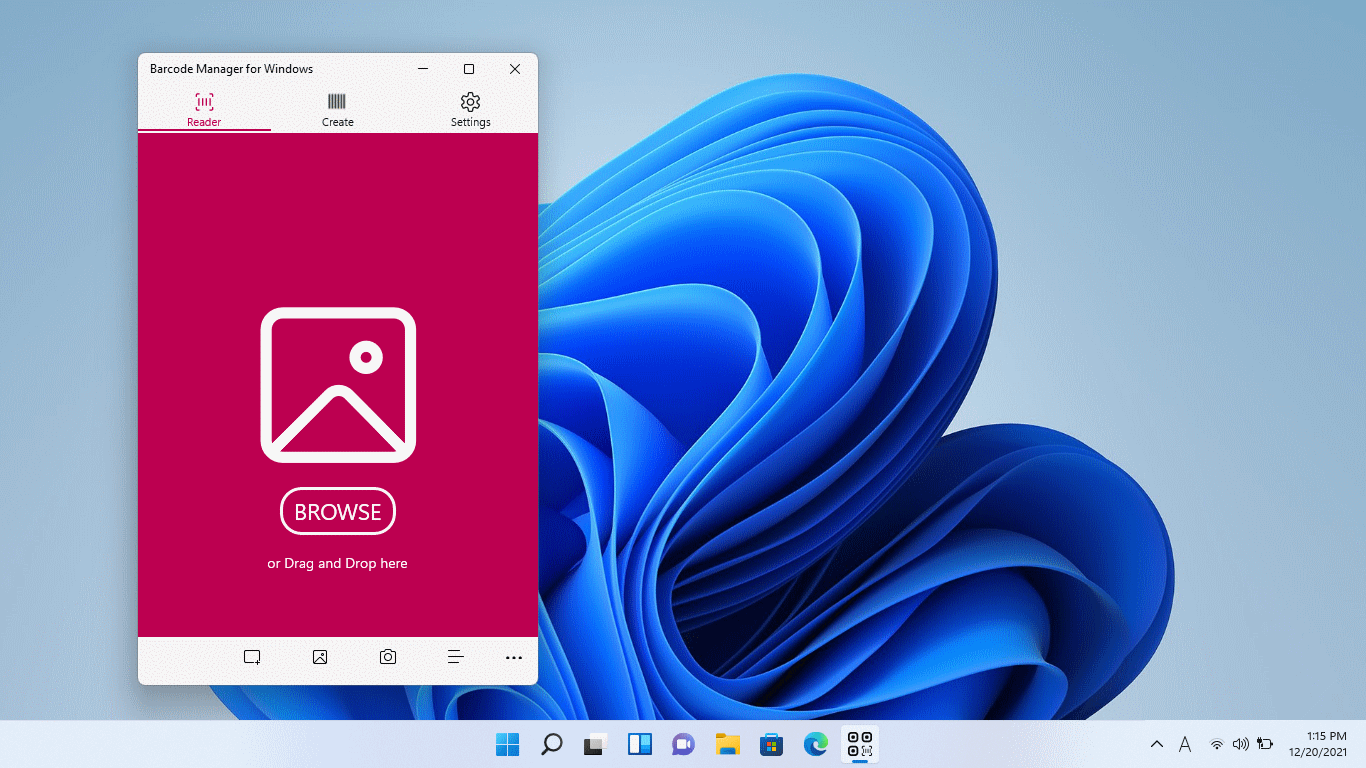Open the volume slider from the tray
The height and width of the screenshot is (768, 1366).
(x=1240, y=744)
